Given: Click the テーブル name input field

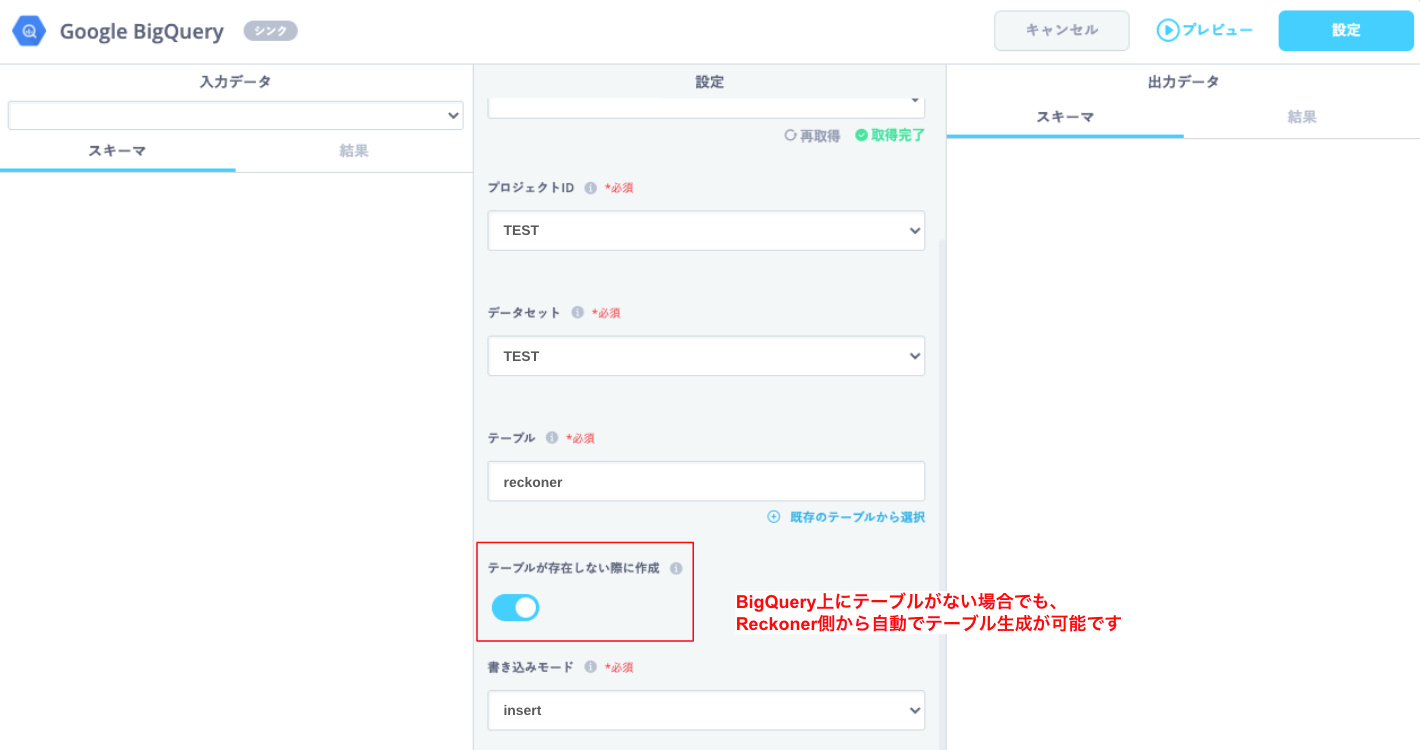Looking at the screenshot, I should pyautogui.click(x=706, y=481).
